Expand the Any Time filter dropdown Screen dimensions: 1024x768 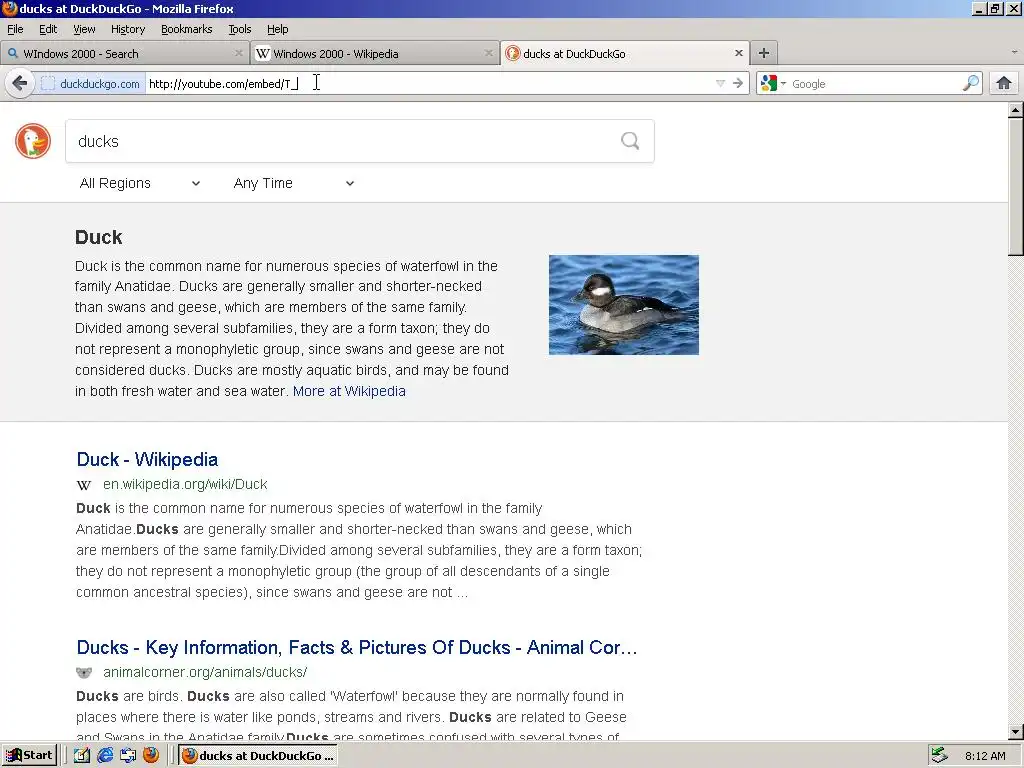pos(293,184)
